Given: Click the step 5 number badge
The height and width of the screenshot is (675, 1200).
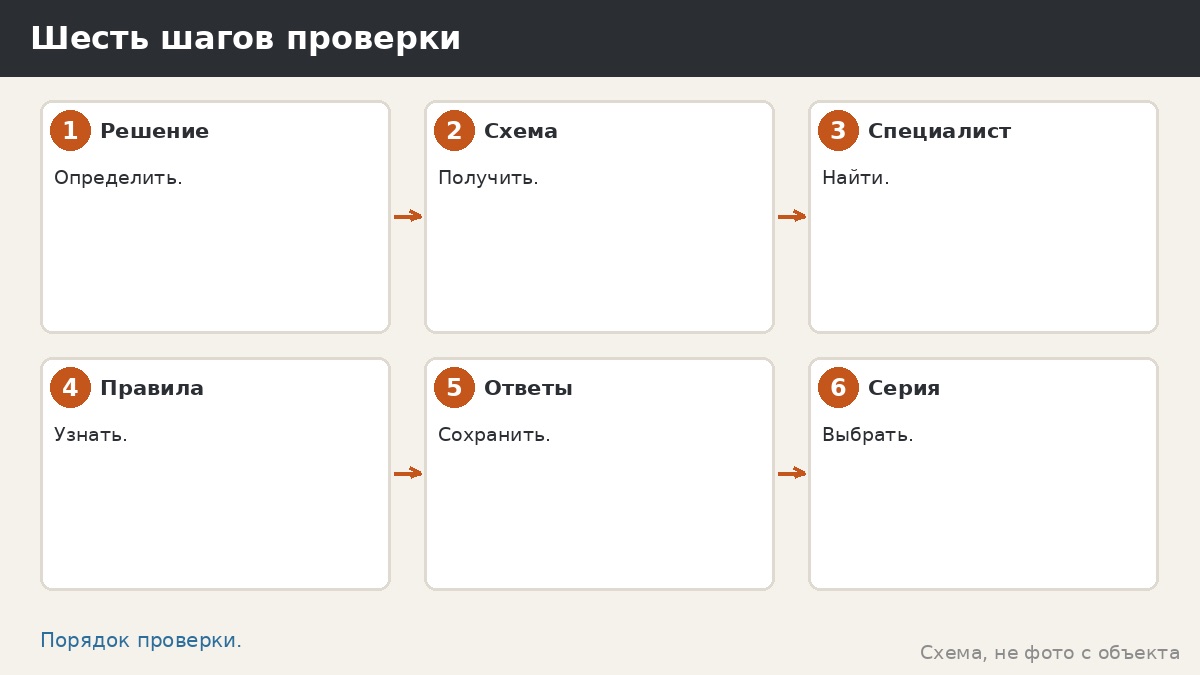Looking at the screenshot, I should tap(454, 388).
